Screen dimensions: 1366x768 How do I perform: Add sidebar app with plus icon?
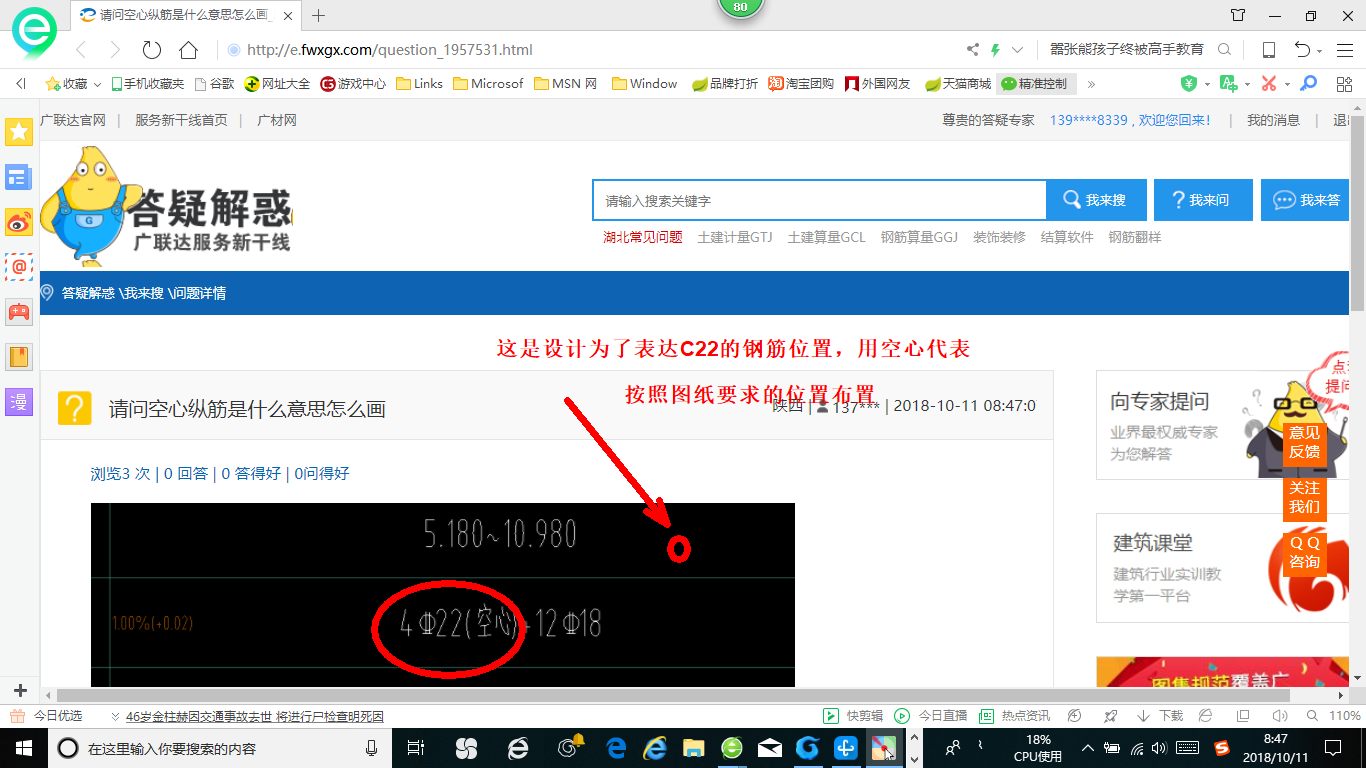pyautogui.click(x=20, y=691)
